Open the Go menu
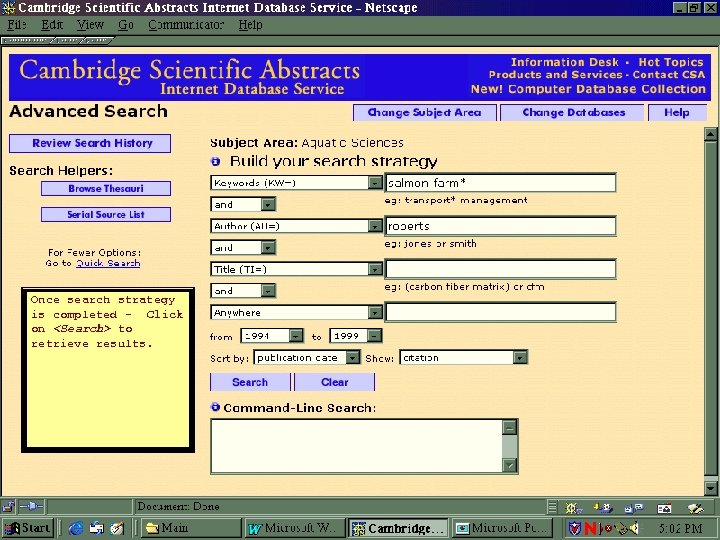The height and width of the screenshot is (540, 720). tap(126, 25)
